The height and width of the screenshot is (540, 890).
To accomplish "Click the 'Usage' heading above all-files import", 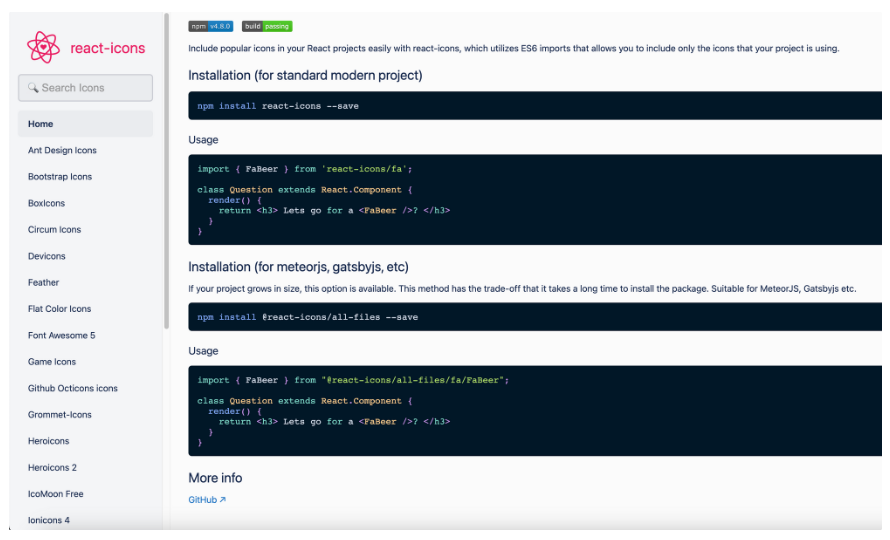I will click(203, 351).
